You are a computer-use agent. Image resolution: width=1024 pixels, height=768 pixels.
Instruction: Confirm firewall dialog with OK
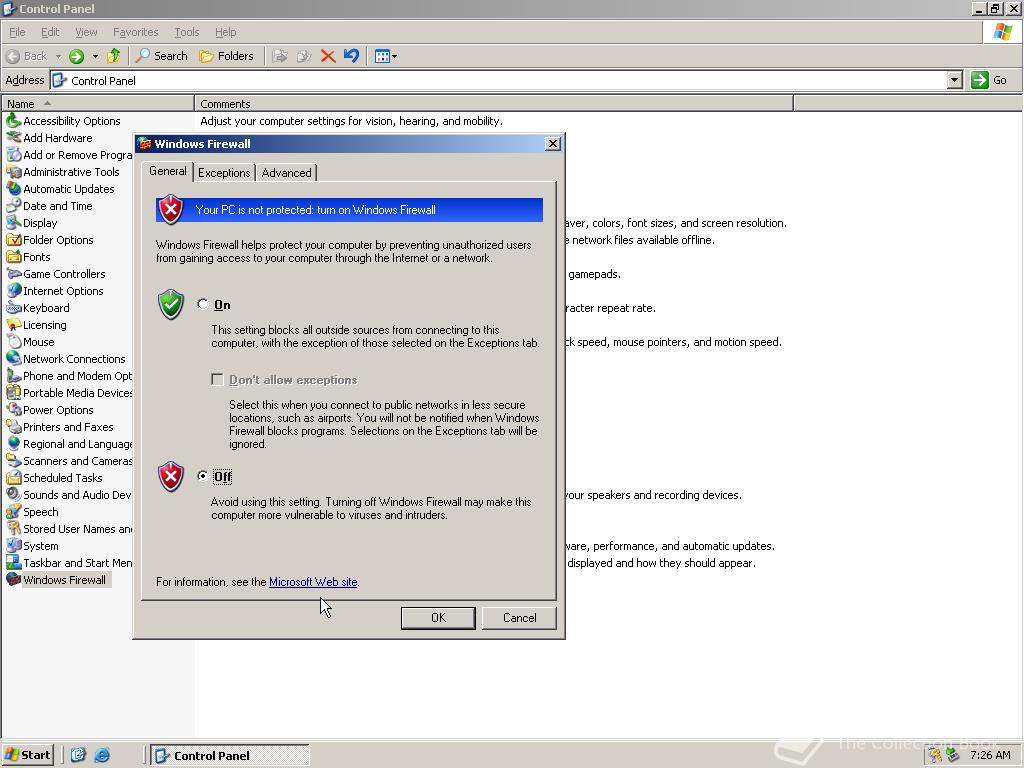[438, 618]
